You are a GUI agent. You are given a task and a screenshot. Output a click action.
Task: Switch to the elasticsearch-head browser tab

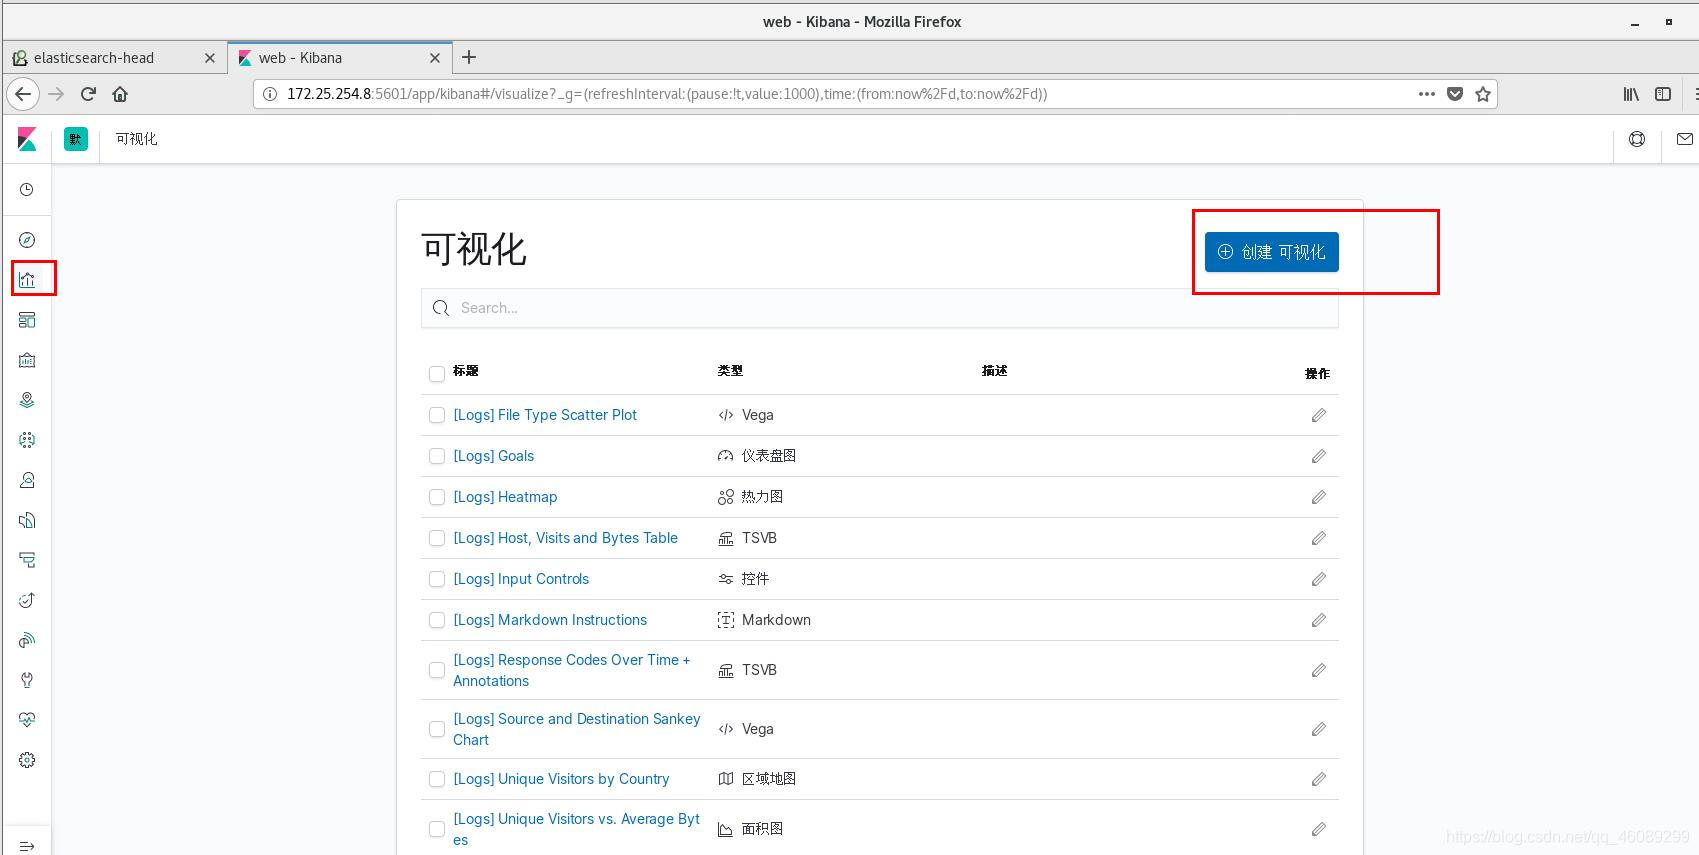click(x=115, y=58)
